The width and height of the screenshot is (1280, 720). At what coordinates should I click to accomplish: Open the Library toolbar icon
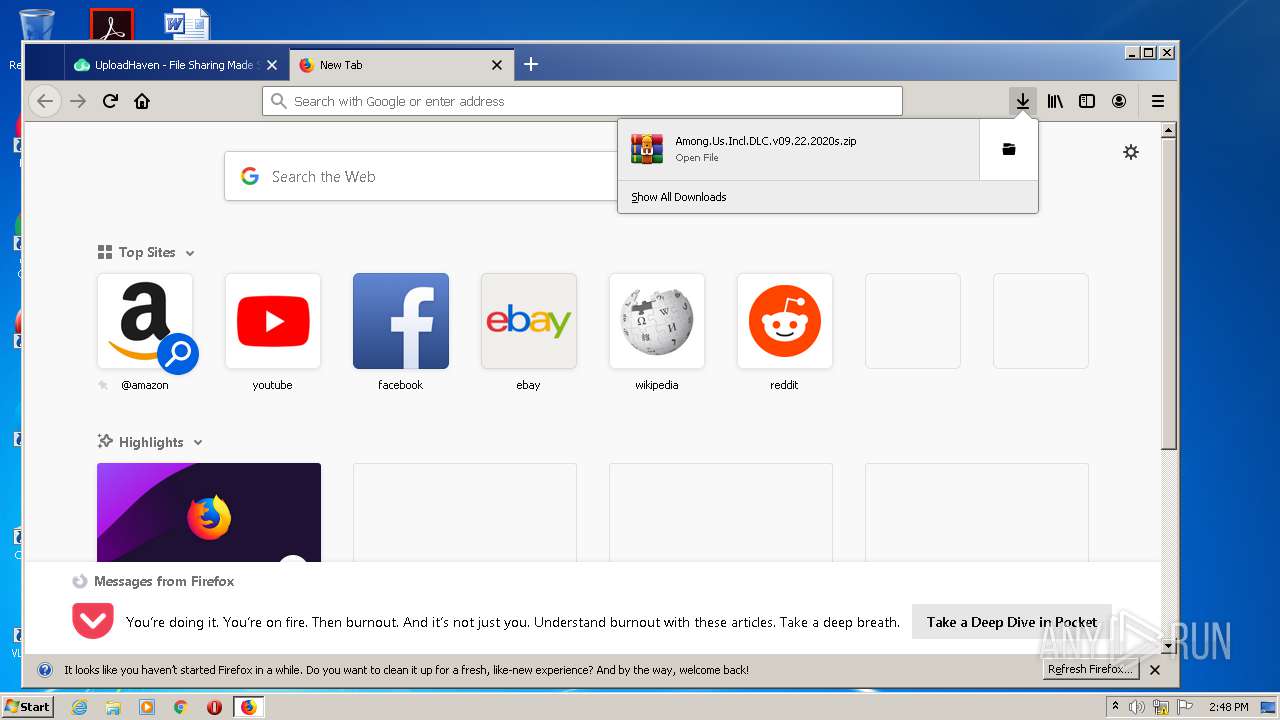pyautogui.click(x=1055, y=101)
